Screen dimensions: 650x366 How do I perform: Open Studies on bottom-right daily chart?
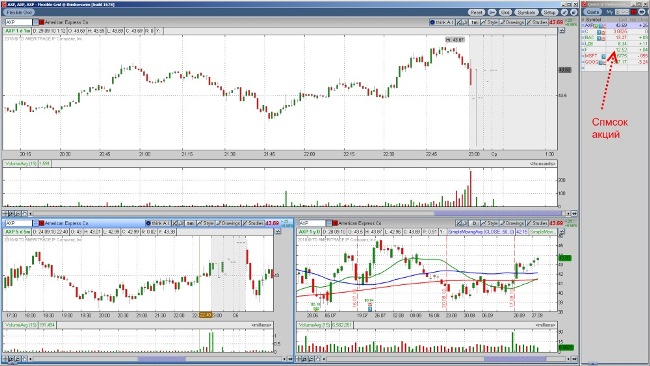coord(537,223)
